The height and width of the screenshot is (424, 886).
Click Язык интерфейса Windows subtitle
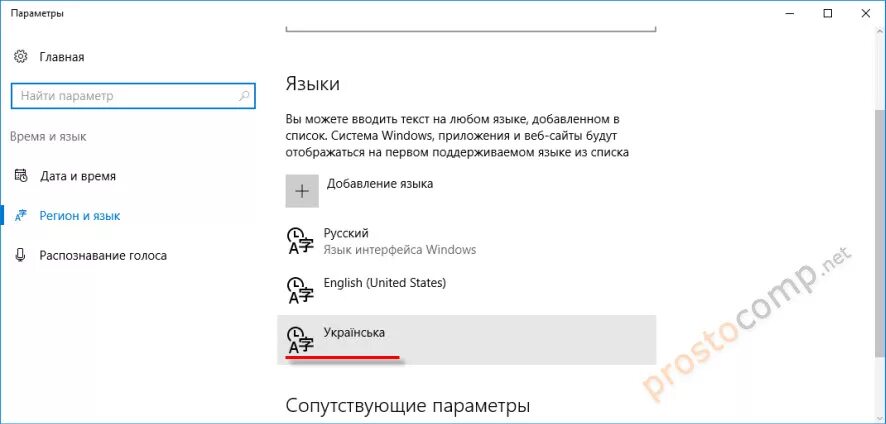400,249
